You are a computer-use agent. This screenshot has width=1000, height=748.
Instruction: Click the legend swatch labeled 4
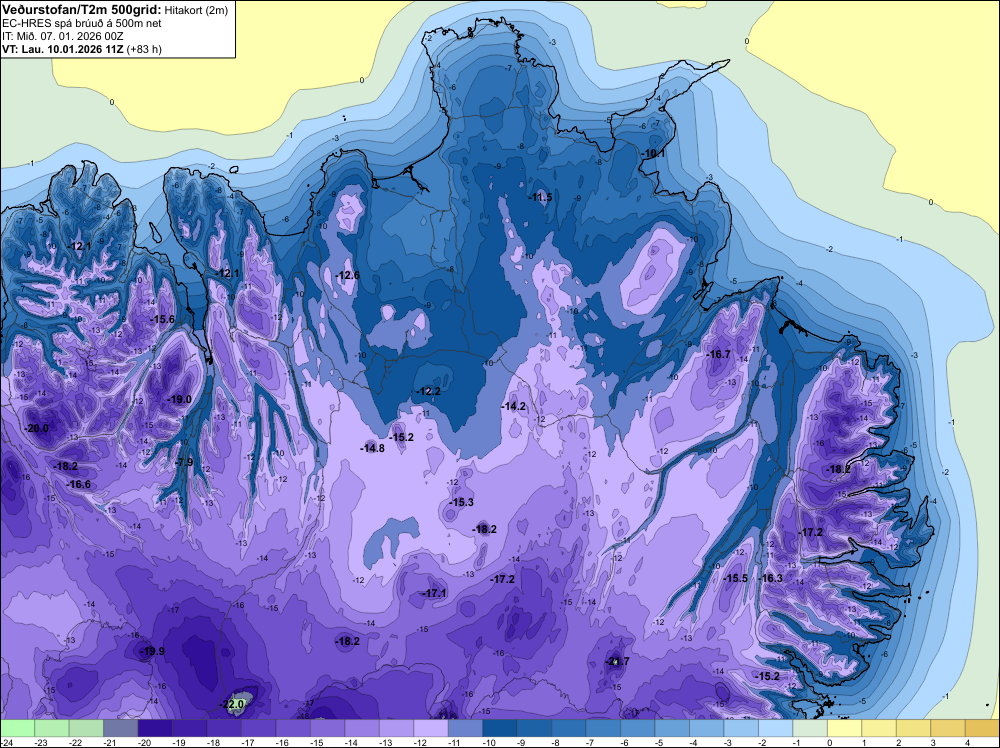[x=982, y=728]
